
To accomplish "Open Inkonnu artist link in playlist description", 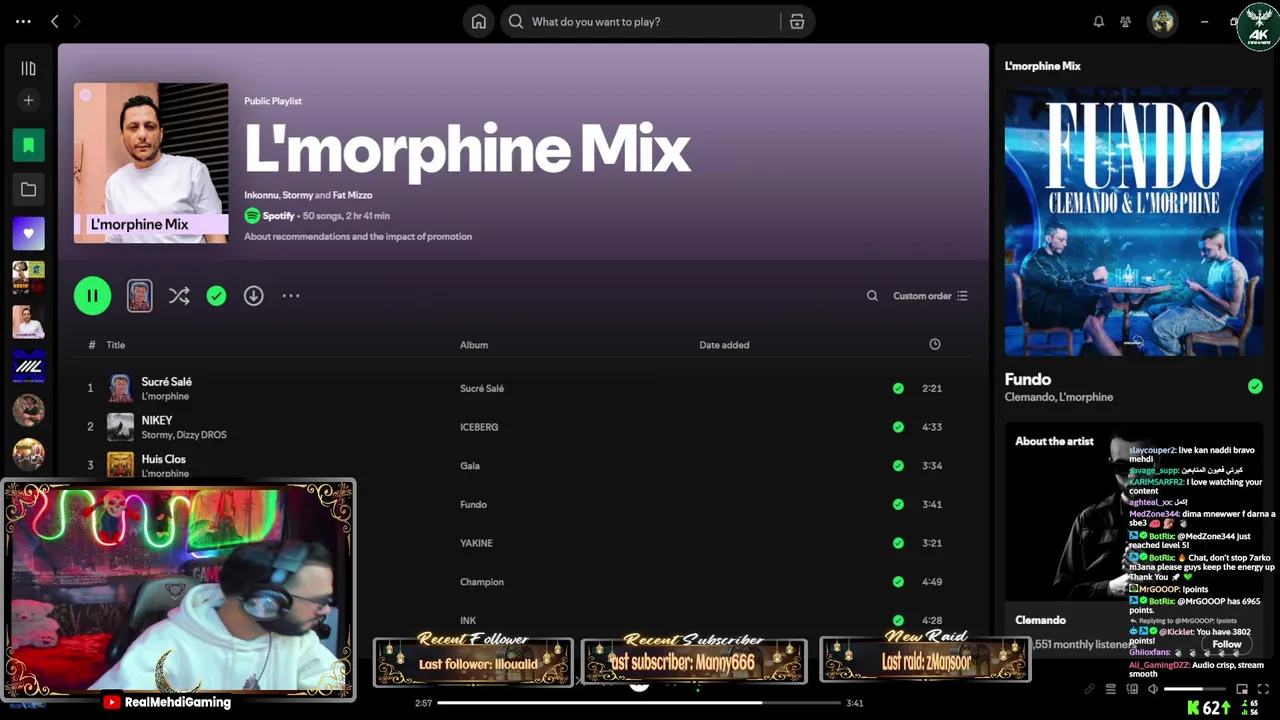I will pyautogui.click(x=260, y=195).
